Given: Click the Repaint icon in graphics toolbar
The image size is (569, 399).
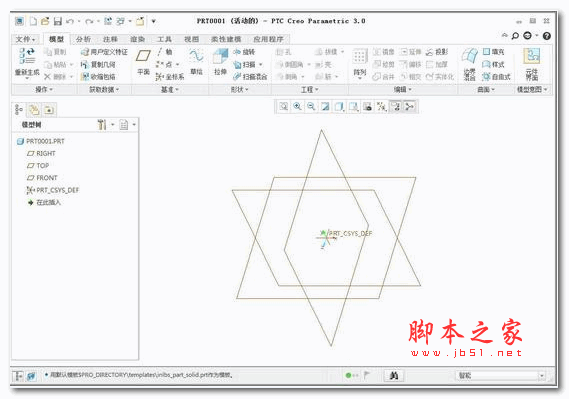Looking at the screenshot, I should click(325, 107).
